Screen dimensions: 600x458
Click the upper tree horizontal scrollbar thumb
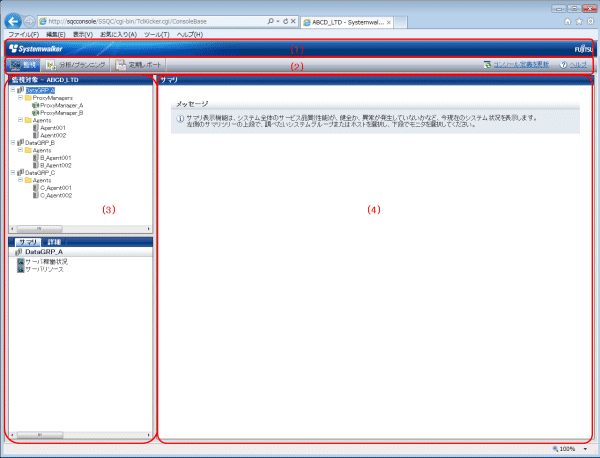39,229
